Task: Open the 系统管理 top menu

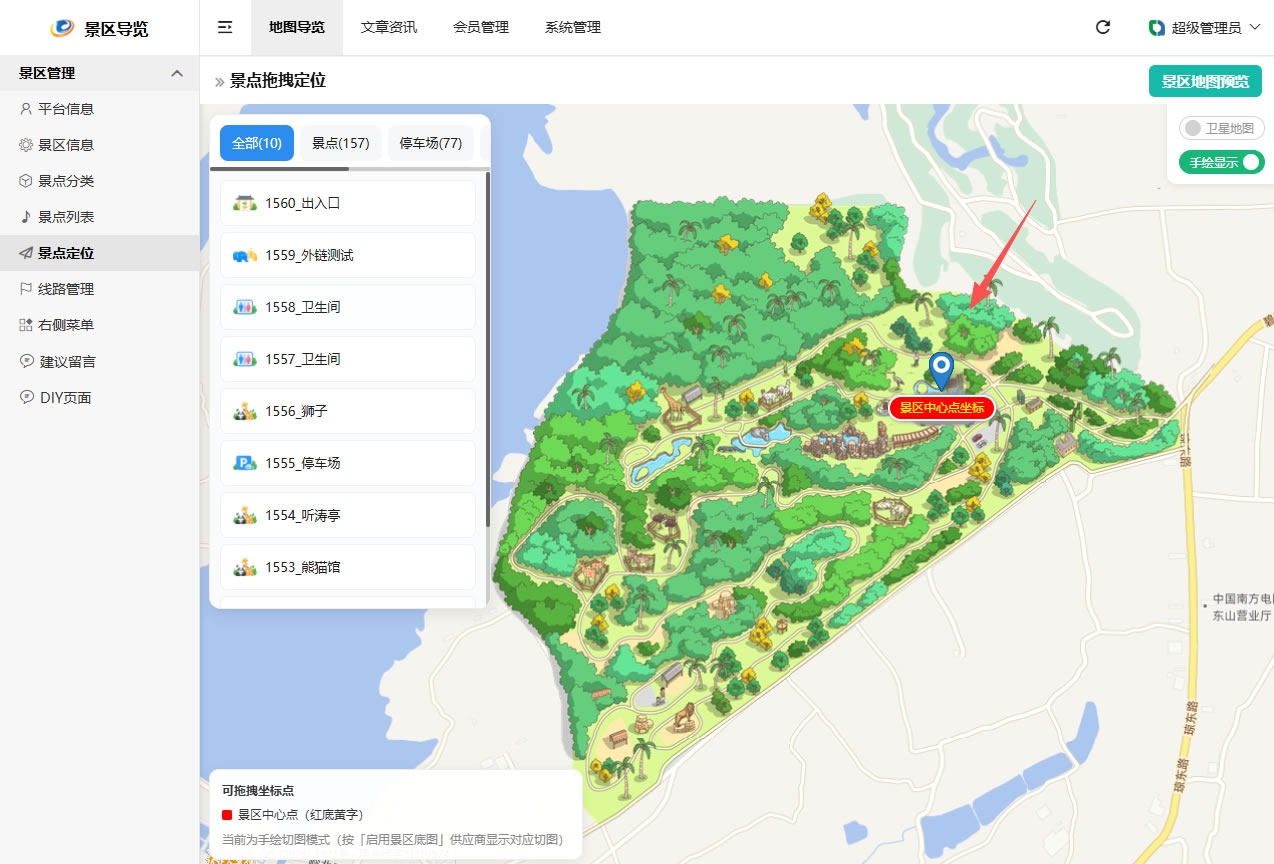Action: tap(573, 27)
